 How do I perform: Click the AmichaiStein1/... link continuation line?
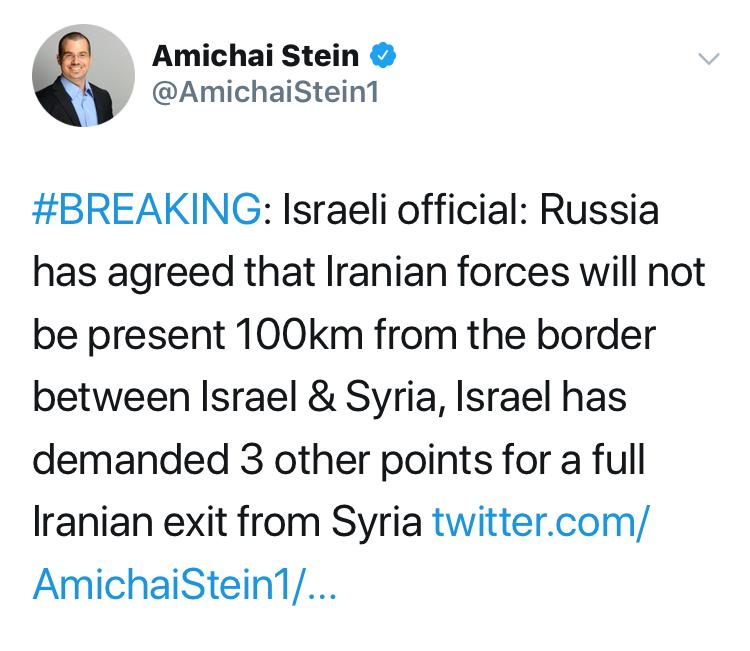pyautogui.click(x=185, y=584)
